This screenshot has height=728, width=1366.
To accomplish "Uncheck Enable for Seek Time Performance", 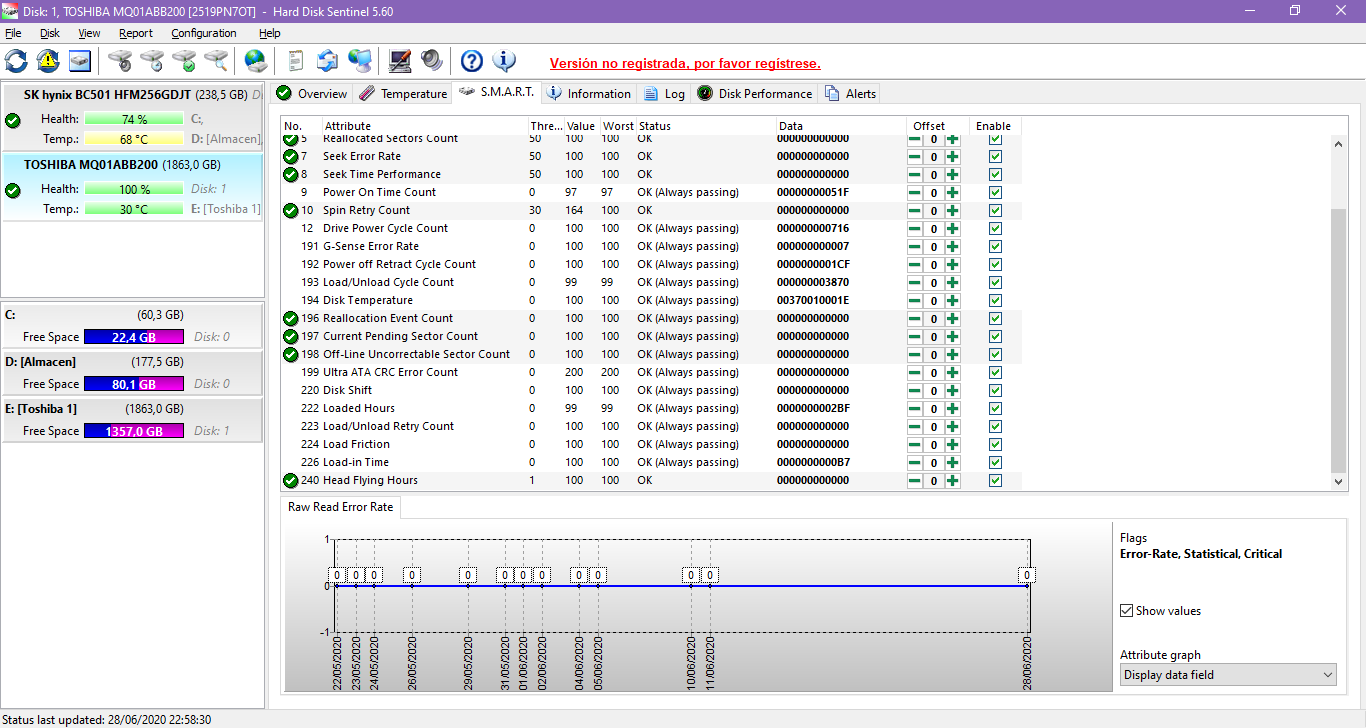I will 995,175.
